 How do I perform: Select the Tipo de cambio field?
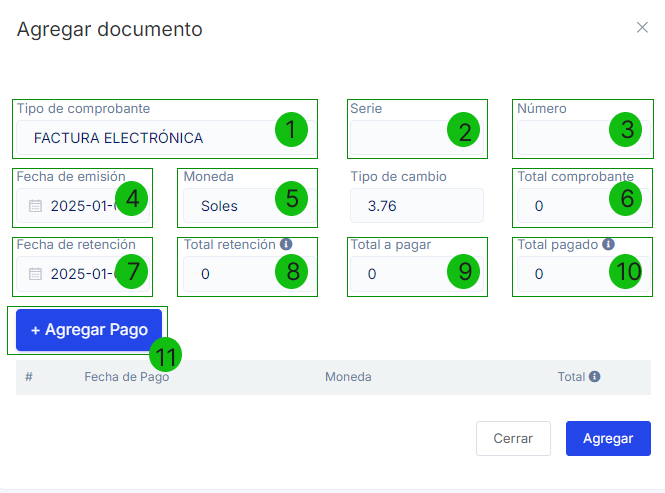coord(416,206)
